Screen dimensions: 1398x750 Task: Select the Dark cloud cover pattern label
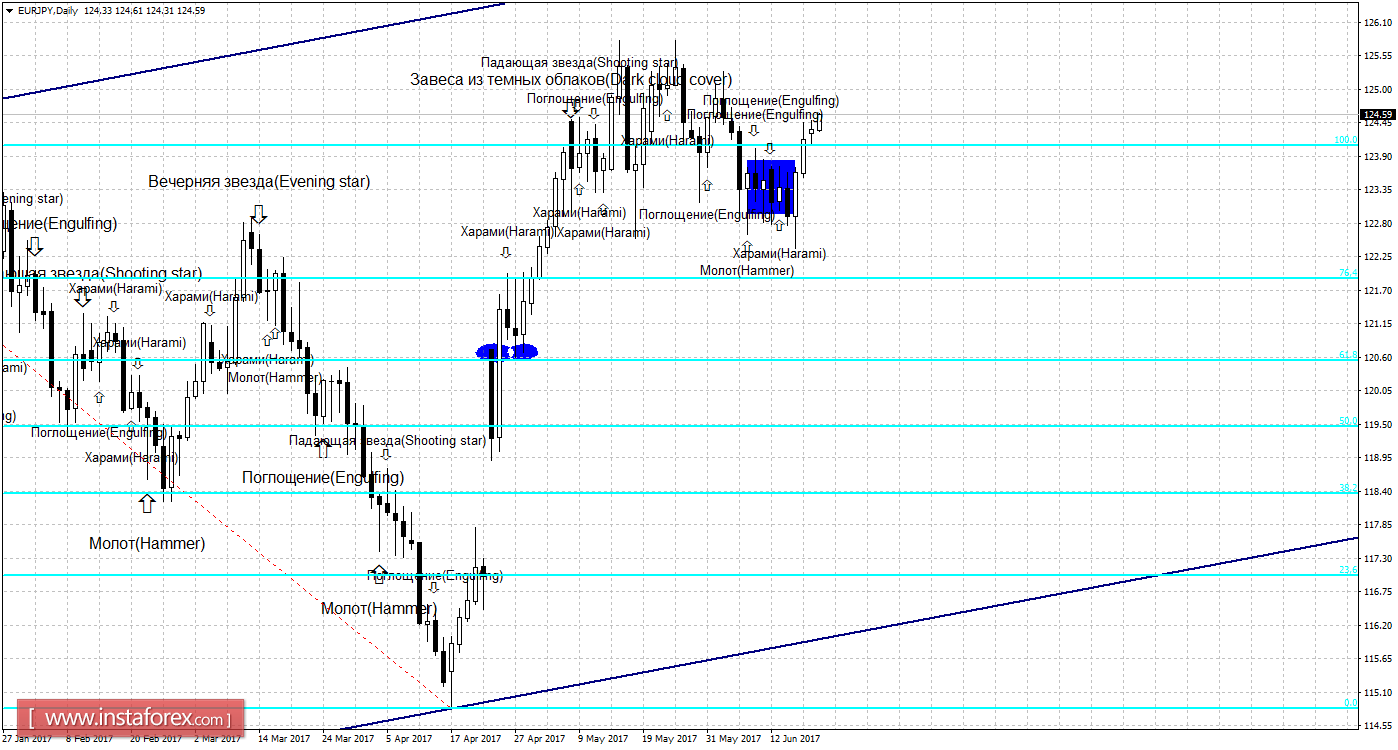(571, 79)
